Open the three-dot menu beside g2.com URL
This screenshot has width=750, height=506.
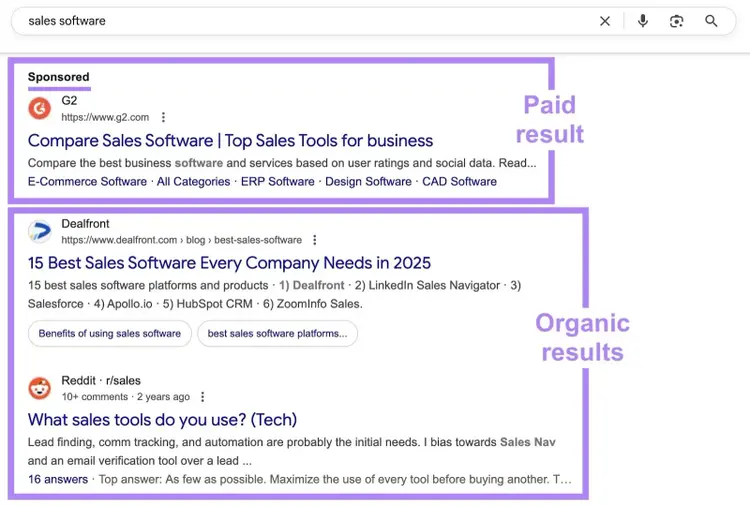pos(163,117)
